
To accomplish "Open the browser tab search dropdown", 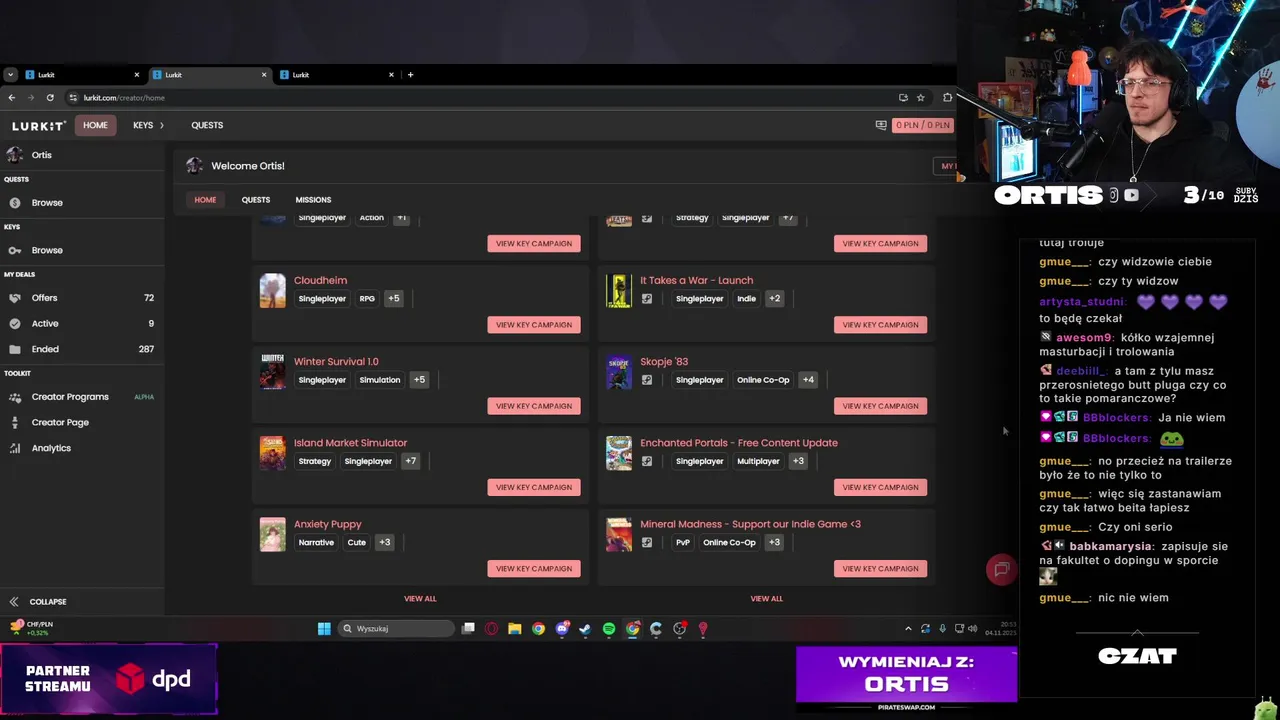I will click(10, 75).
